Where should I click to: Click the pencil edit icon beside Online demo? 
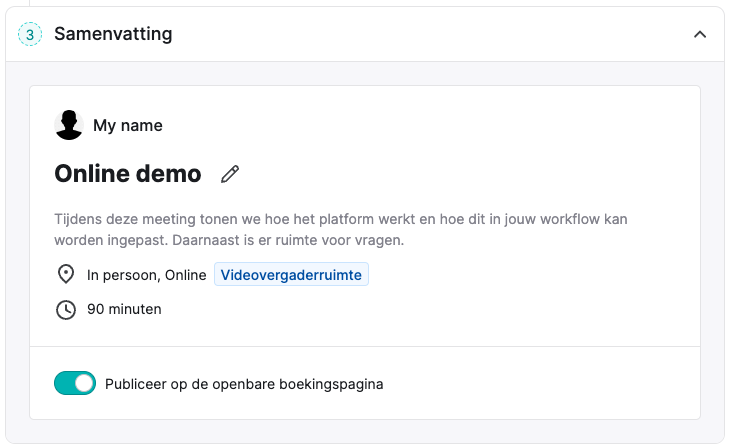pos(230,174)
